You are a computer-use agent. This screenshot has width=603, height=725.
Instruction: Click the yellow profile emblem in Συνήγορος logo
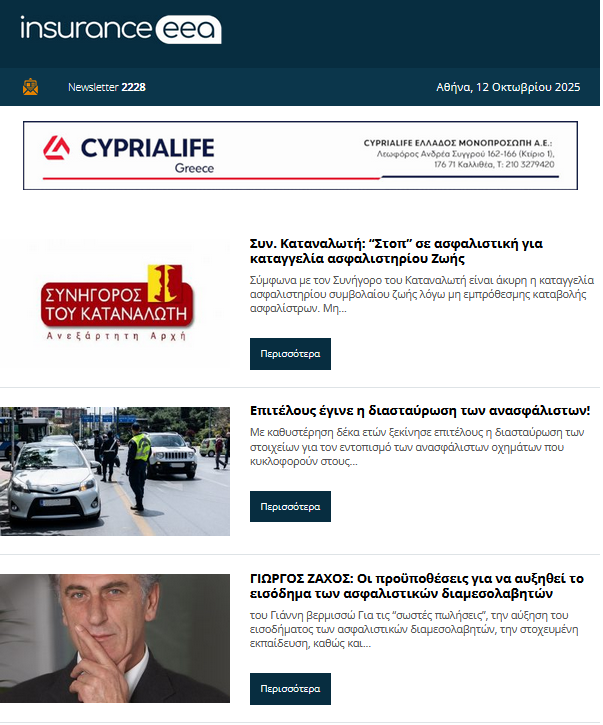[x=166, y=283]
